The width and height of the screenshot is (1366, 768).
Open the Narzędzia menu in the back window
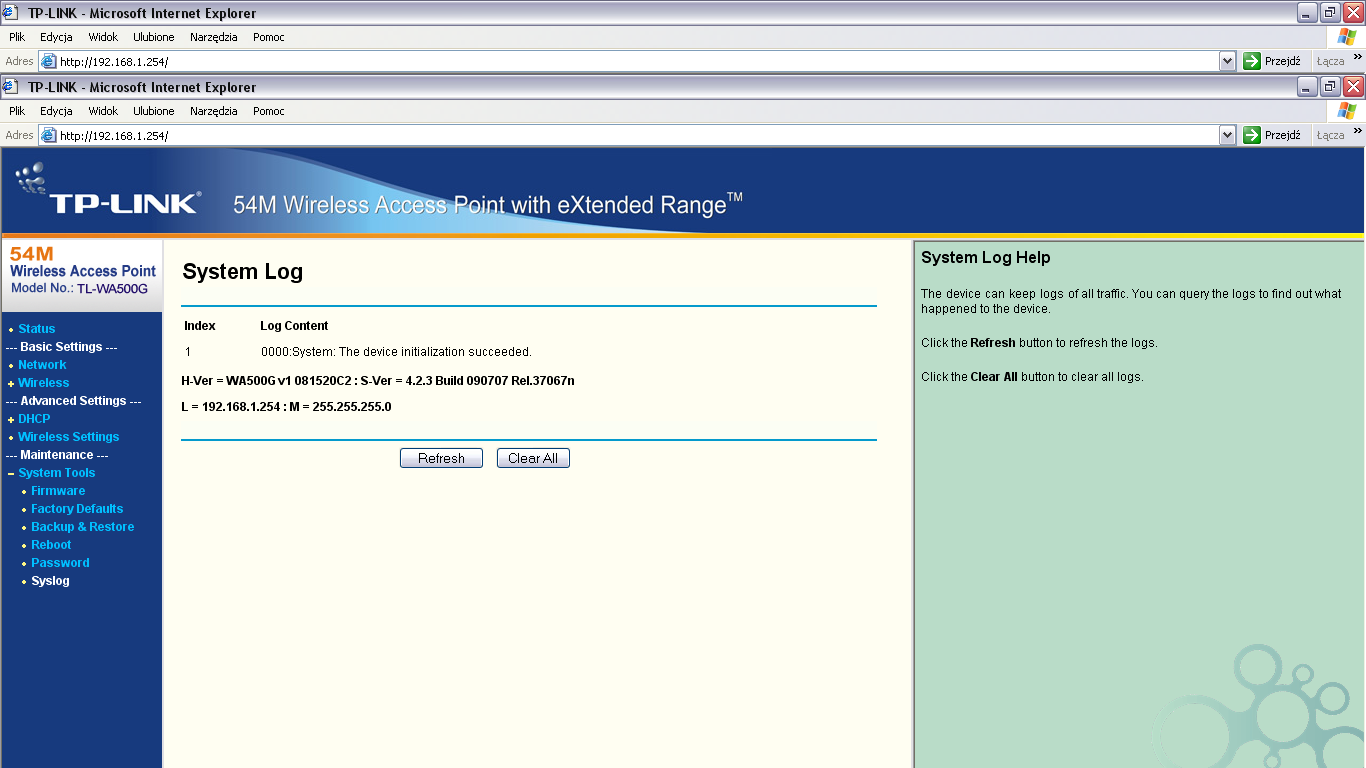pyautogui.click(x=214, y=37)
